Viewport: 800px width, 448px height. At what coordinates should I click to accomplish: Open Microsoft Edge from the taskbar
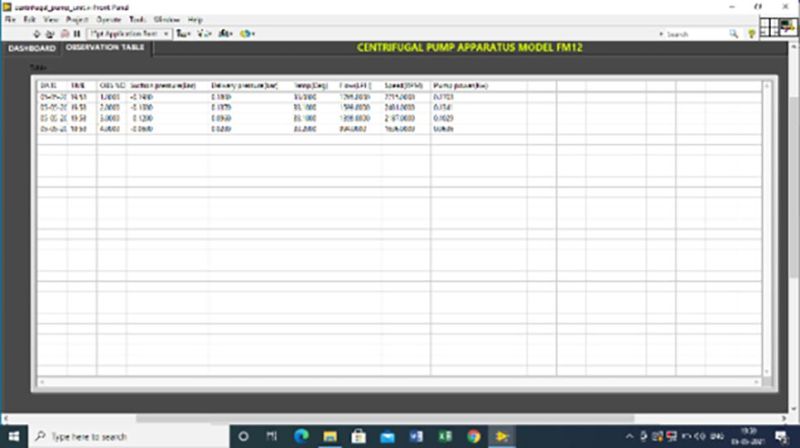(x=301, y=436)
